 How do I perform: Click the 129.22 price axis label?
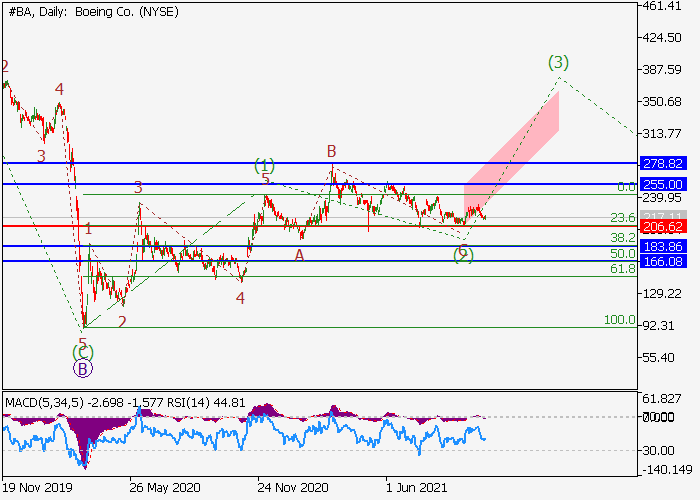(662, 293)
